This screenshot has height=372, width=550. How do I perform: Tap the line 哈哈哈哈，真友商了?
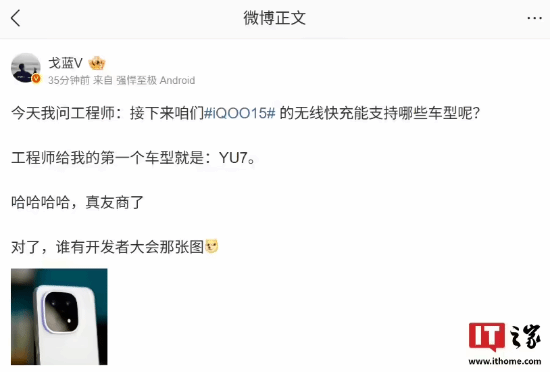tap(78, 202)
